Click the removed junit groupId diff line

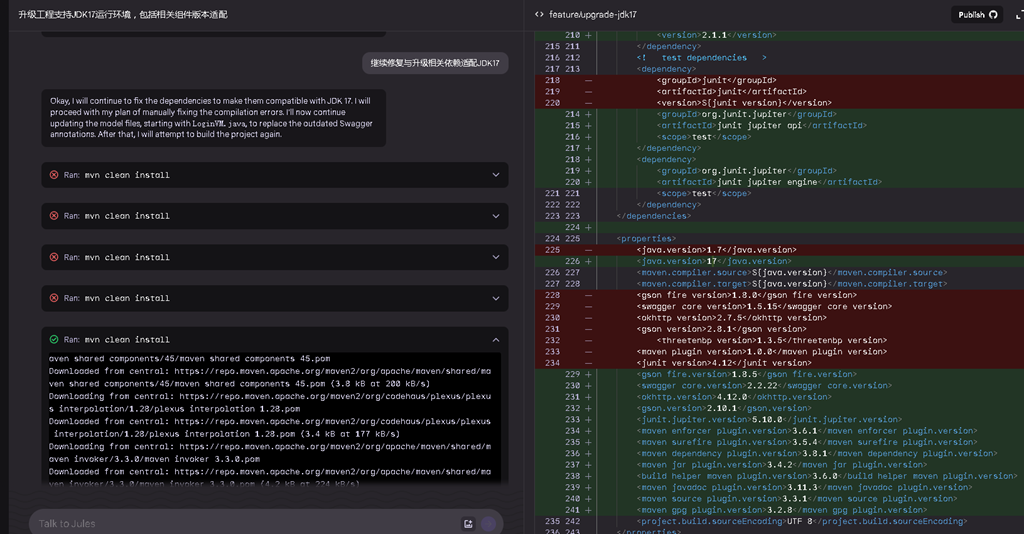click(716, 80)
